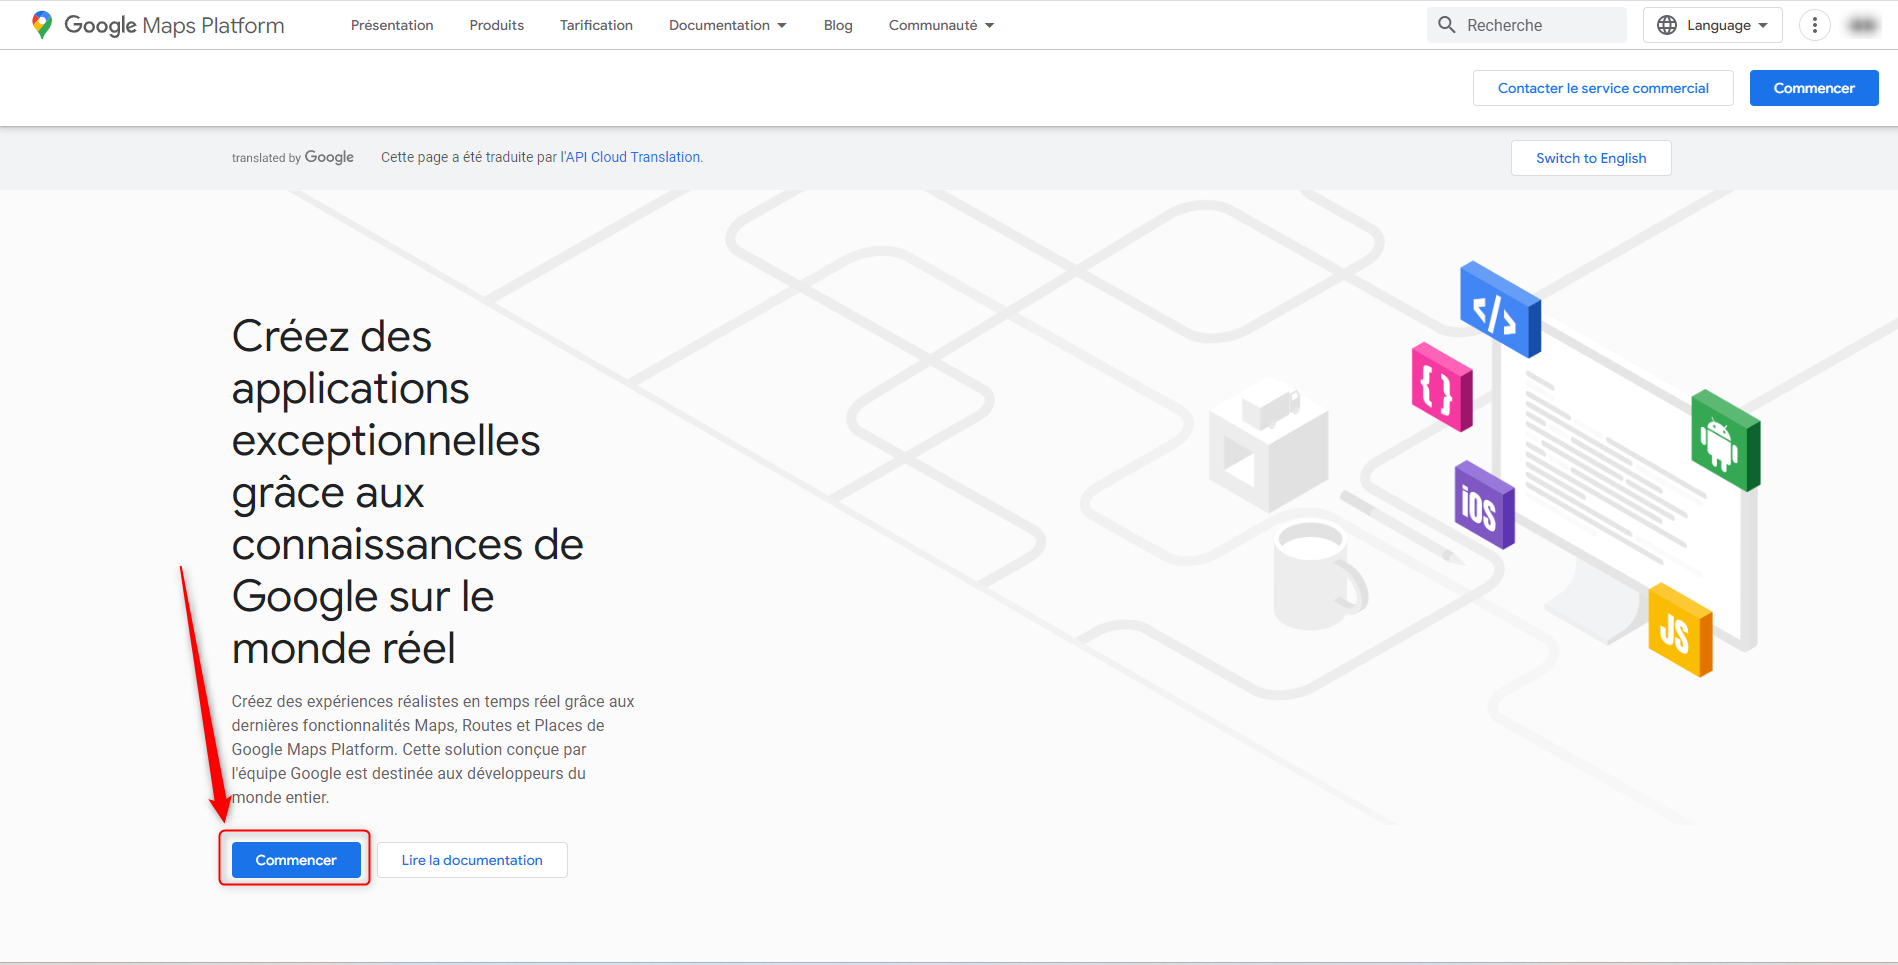This screenshot has width=1898, height=965.
Task: Focus the Recherche search field
Action: [1527, 25]
